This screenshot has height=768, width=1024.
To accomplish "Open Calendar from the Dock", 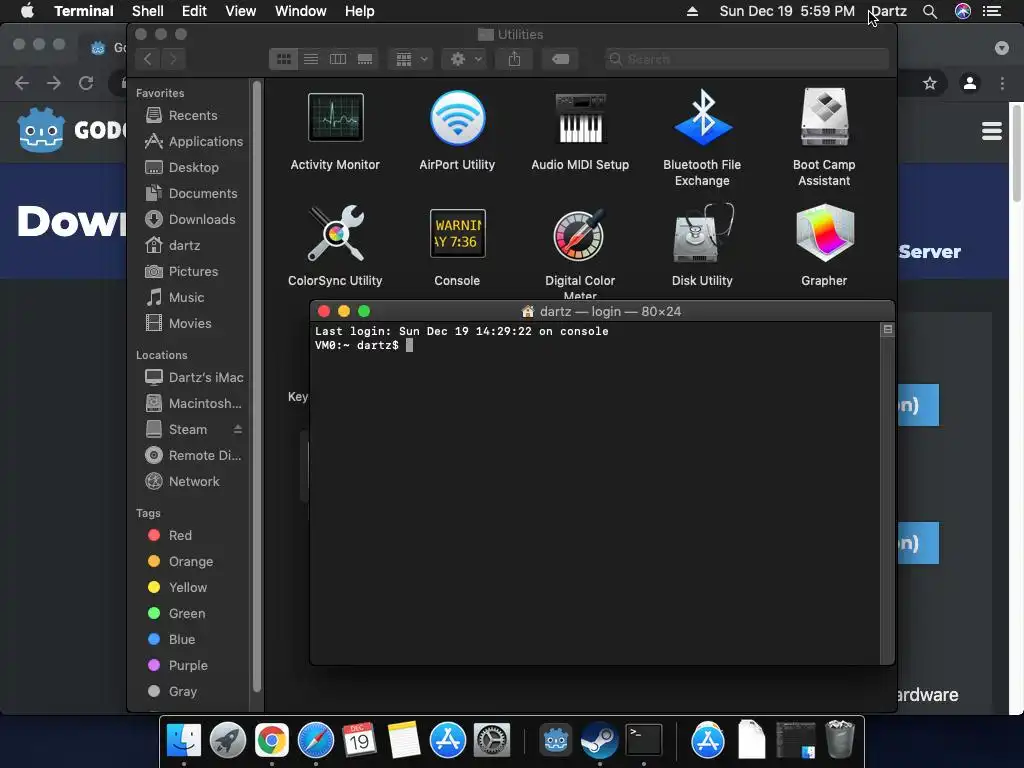I will coord(359,741).
